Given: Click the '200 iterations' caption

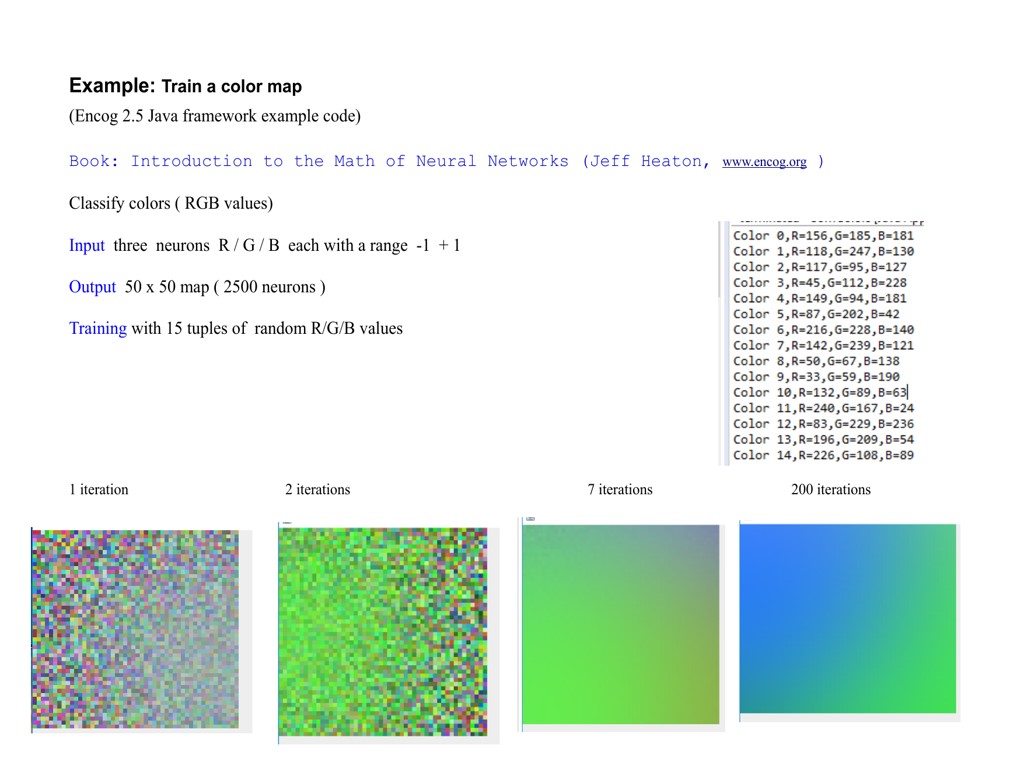Looking at the screenshot, I should point(830,490).
